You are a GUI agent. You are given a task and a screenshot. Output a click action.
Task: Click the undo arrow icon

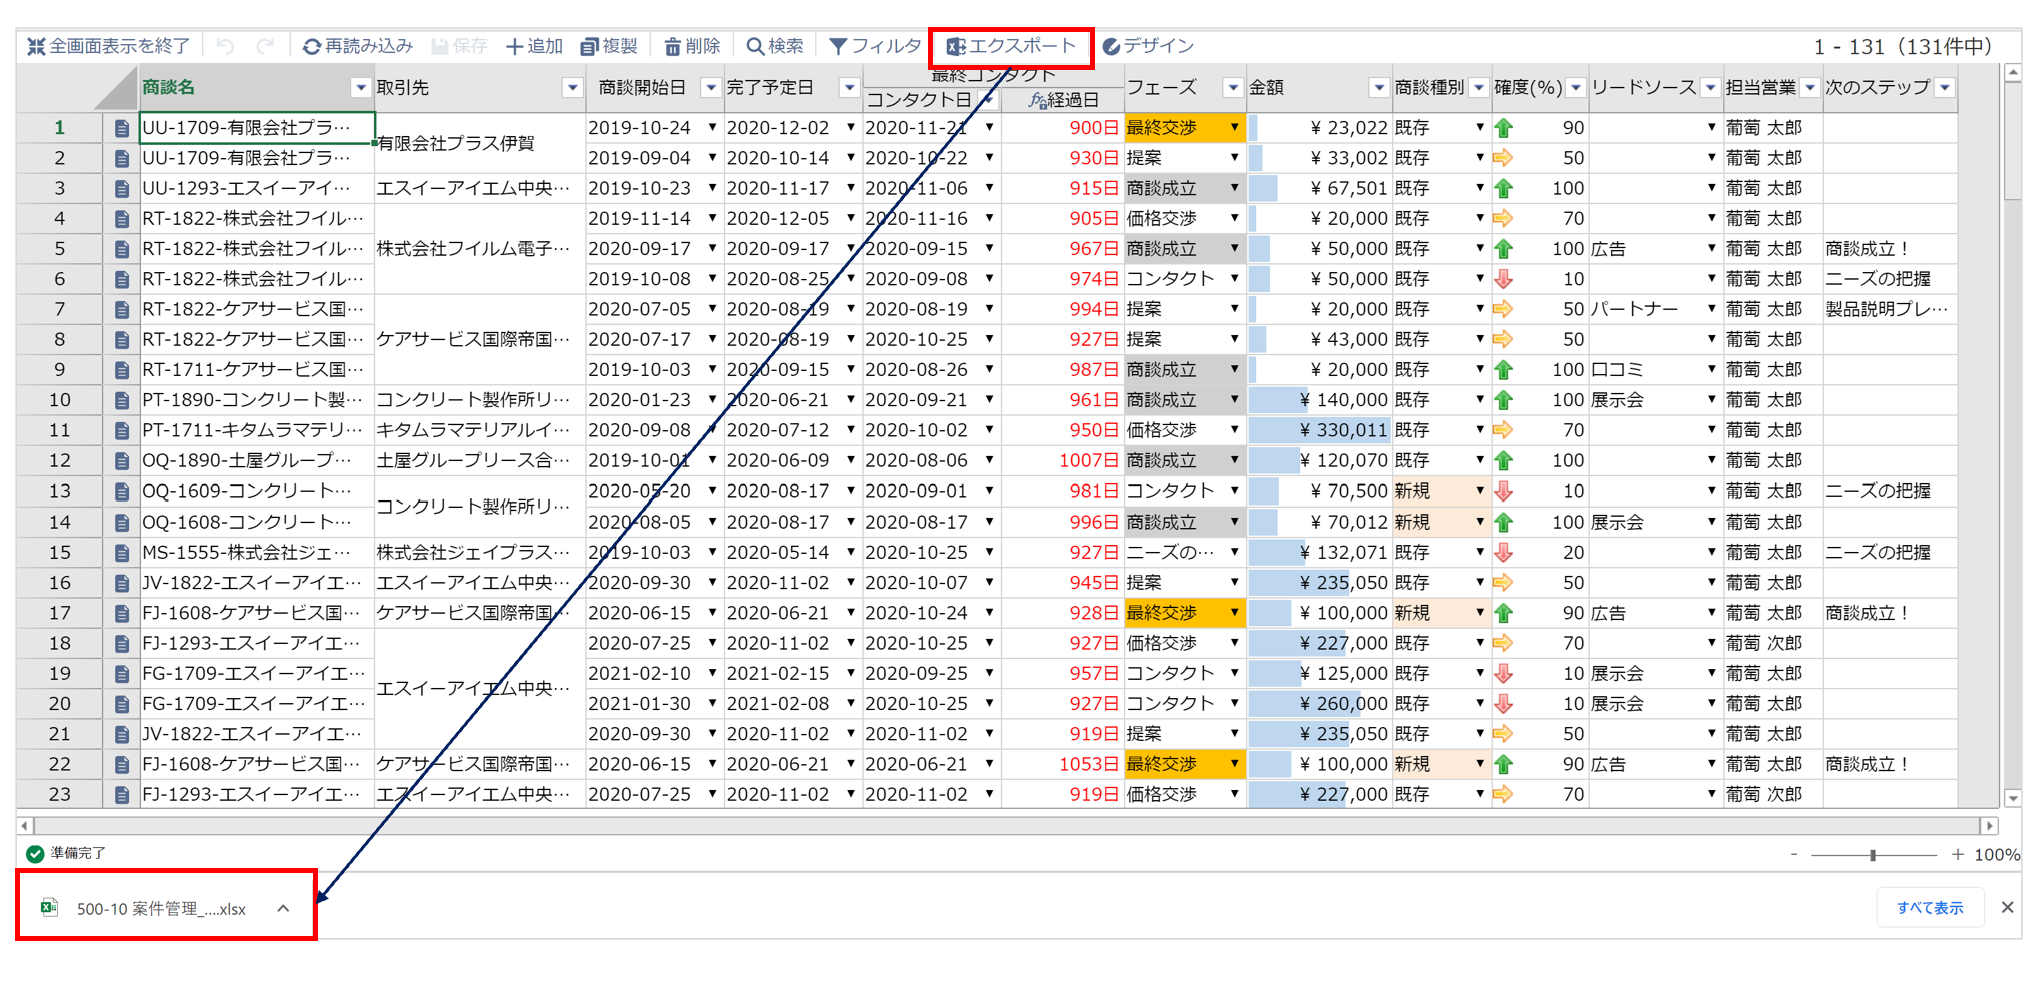(x=225, y=46)
